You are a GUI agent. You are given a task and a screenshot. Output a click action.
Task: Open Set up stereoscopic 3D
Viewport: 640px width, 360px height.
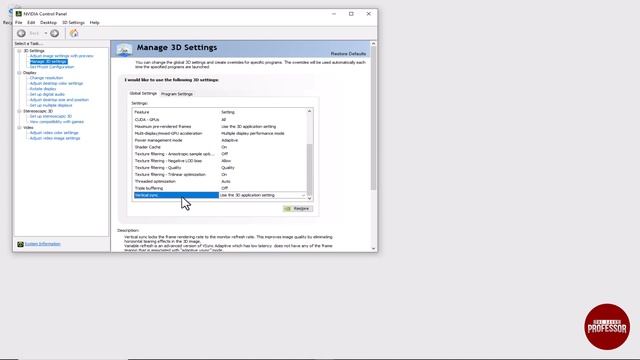pos(50,116)
